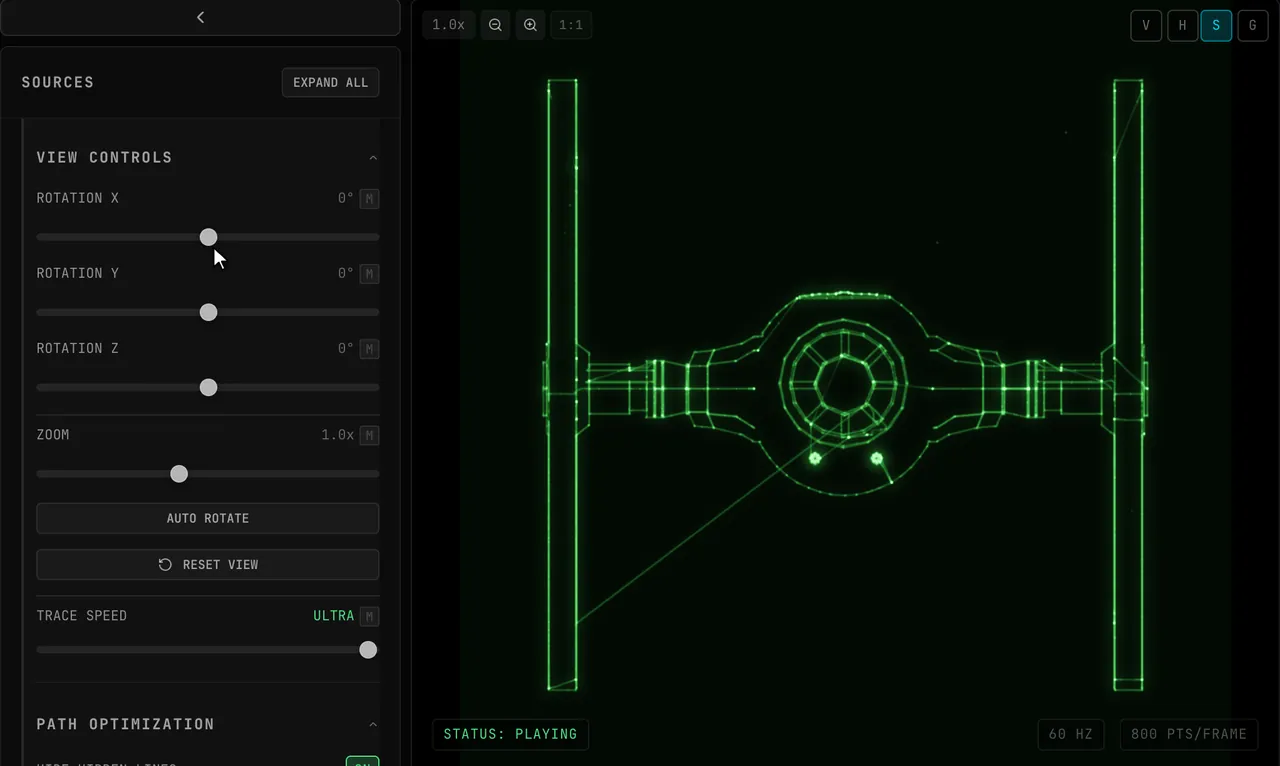Click the Sources panel heading
This screenshot has width=1280, height=766.
click(x=58, y=82)
